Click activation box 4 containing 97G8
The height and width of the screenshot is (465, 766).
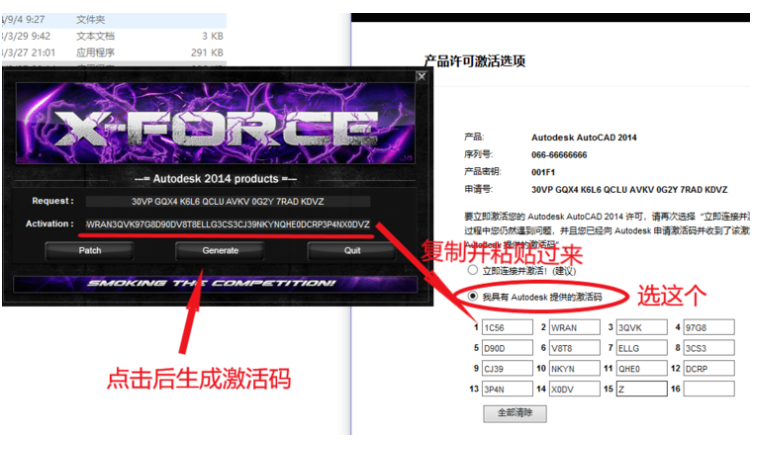tap(708, 327)
